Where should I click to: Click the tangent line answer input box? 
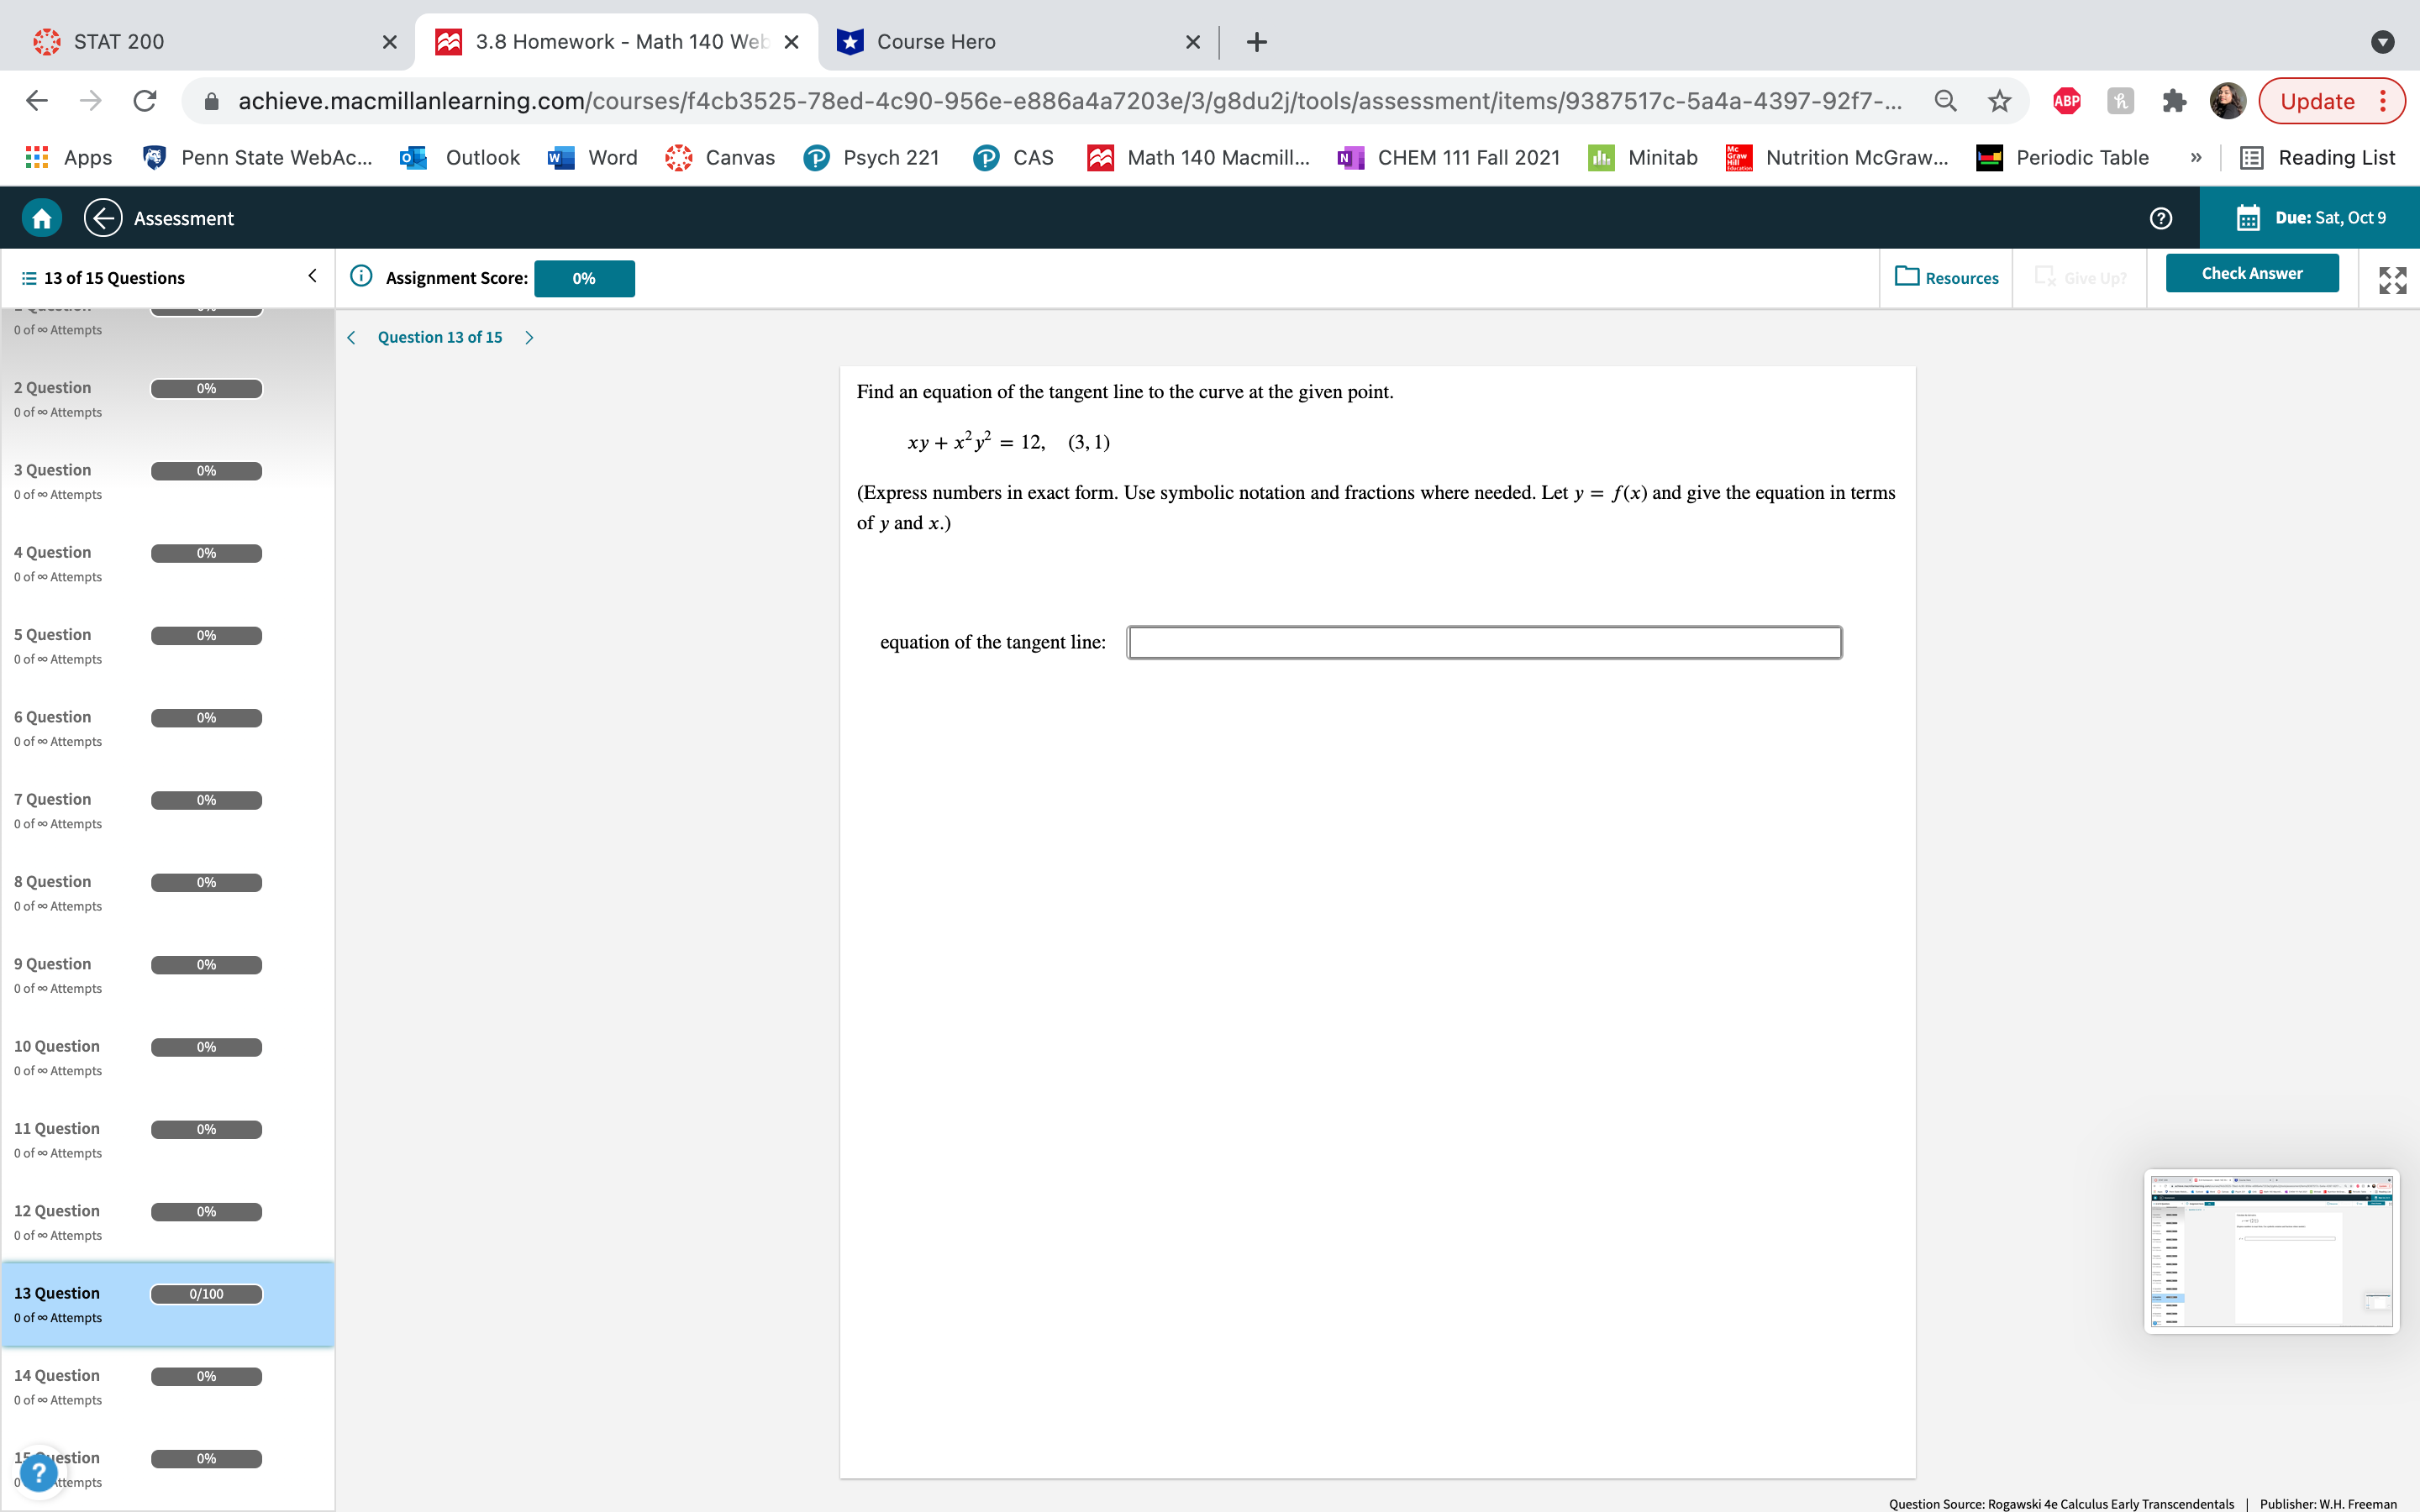tap(1484, 641)
